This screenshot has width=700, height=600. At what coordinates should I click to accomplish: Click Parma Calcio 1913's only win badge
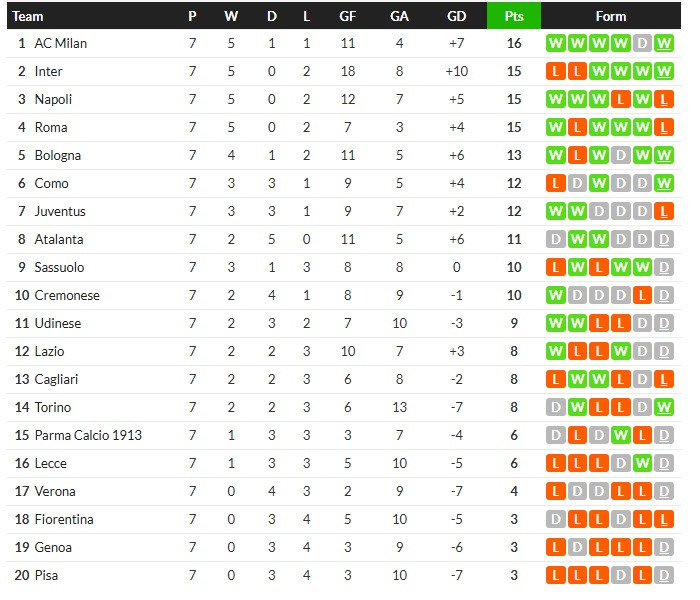tap(620, 436)
